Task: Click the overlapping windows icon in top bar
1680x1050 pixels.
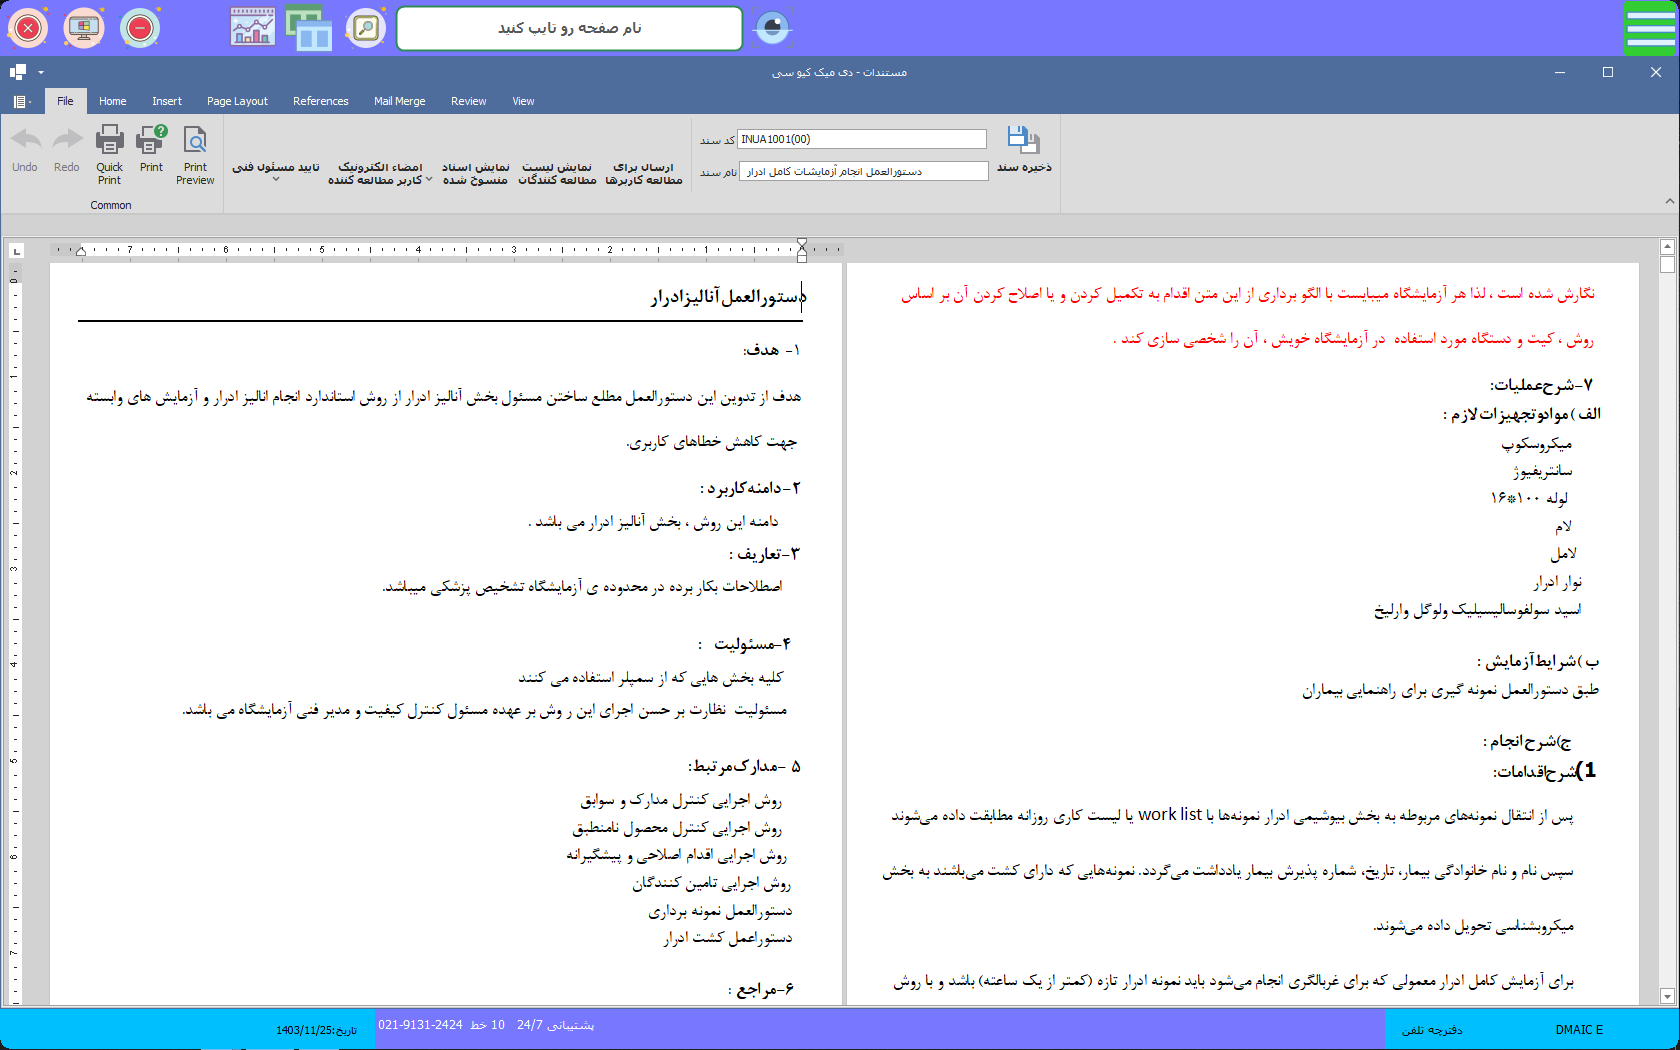Action: coord(309,28)
